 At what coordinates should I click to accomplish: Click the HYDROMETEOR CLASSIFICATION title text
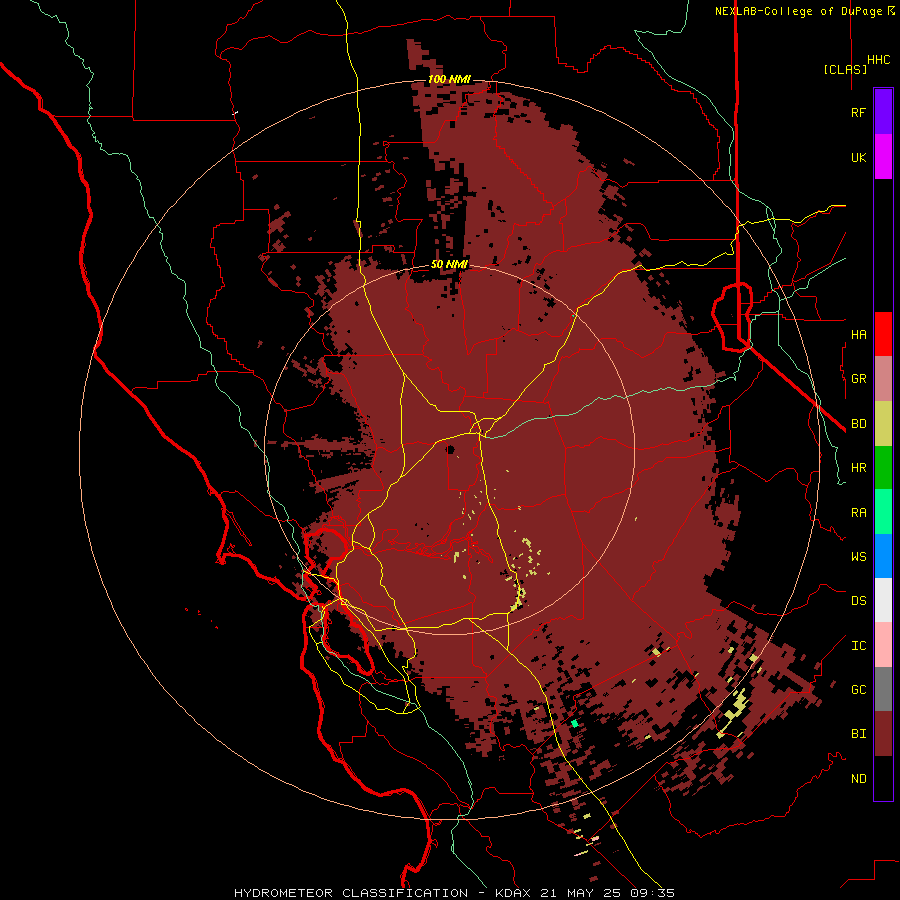[351, 893]
